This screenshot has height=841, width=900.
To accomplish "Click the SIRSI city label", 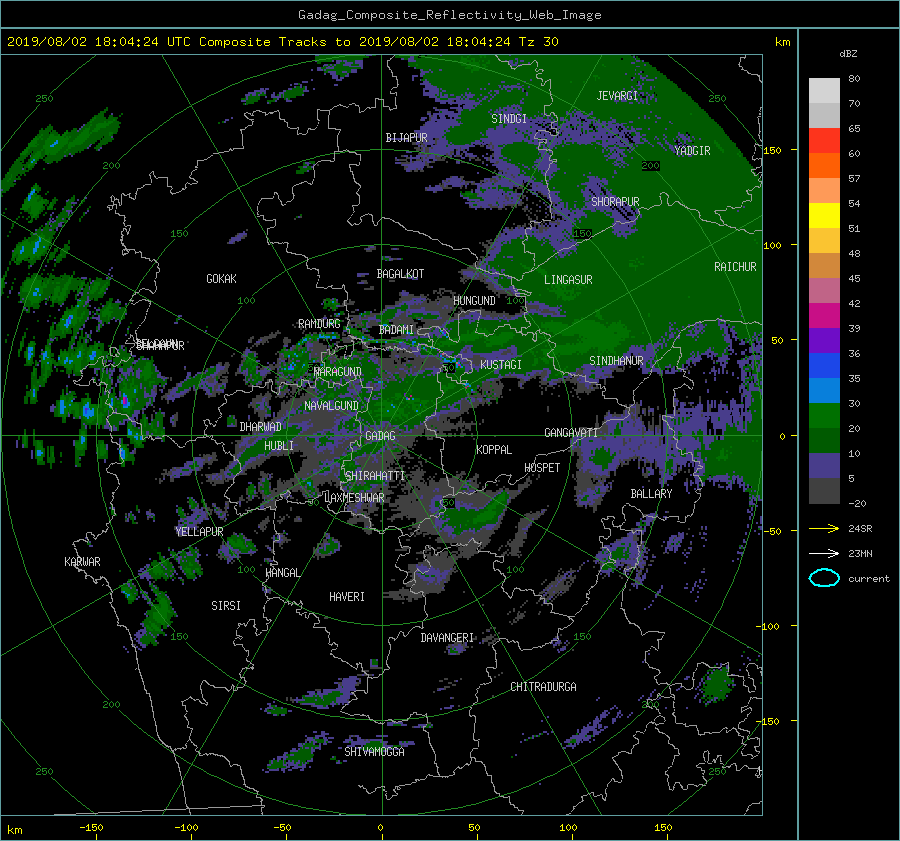I will [x=226, y=606].
